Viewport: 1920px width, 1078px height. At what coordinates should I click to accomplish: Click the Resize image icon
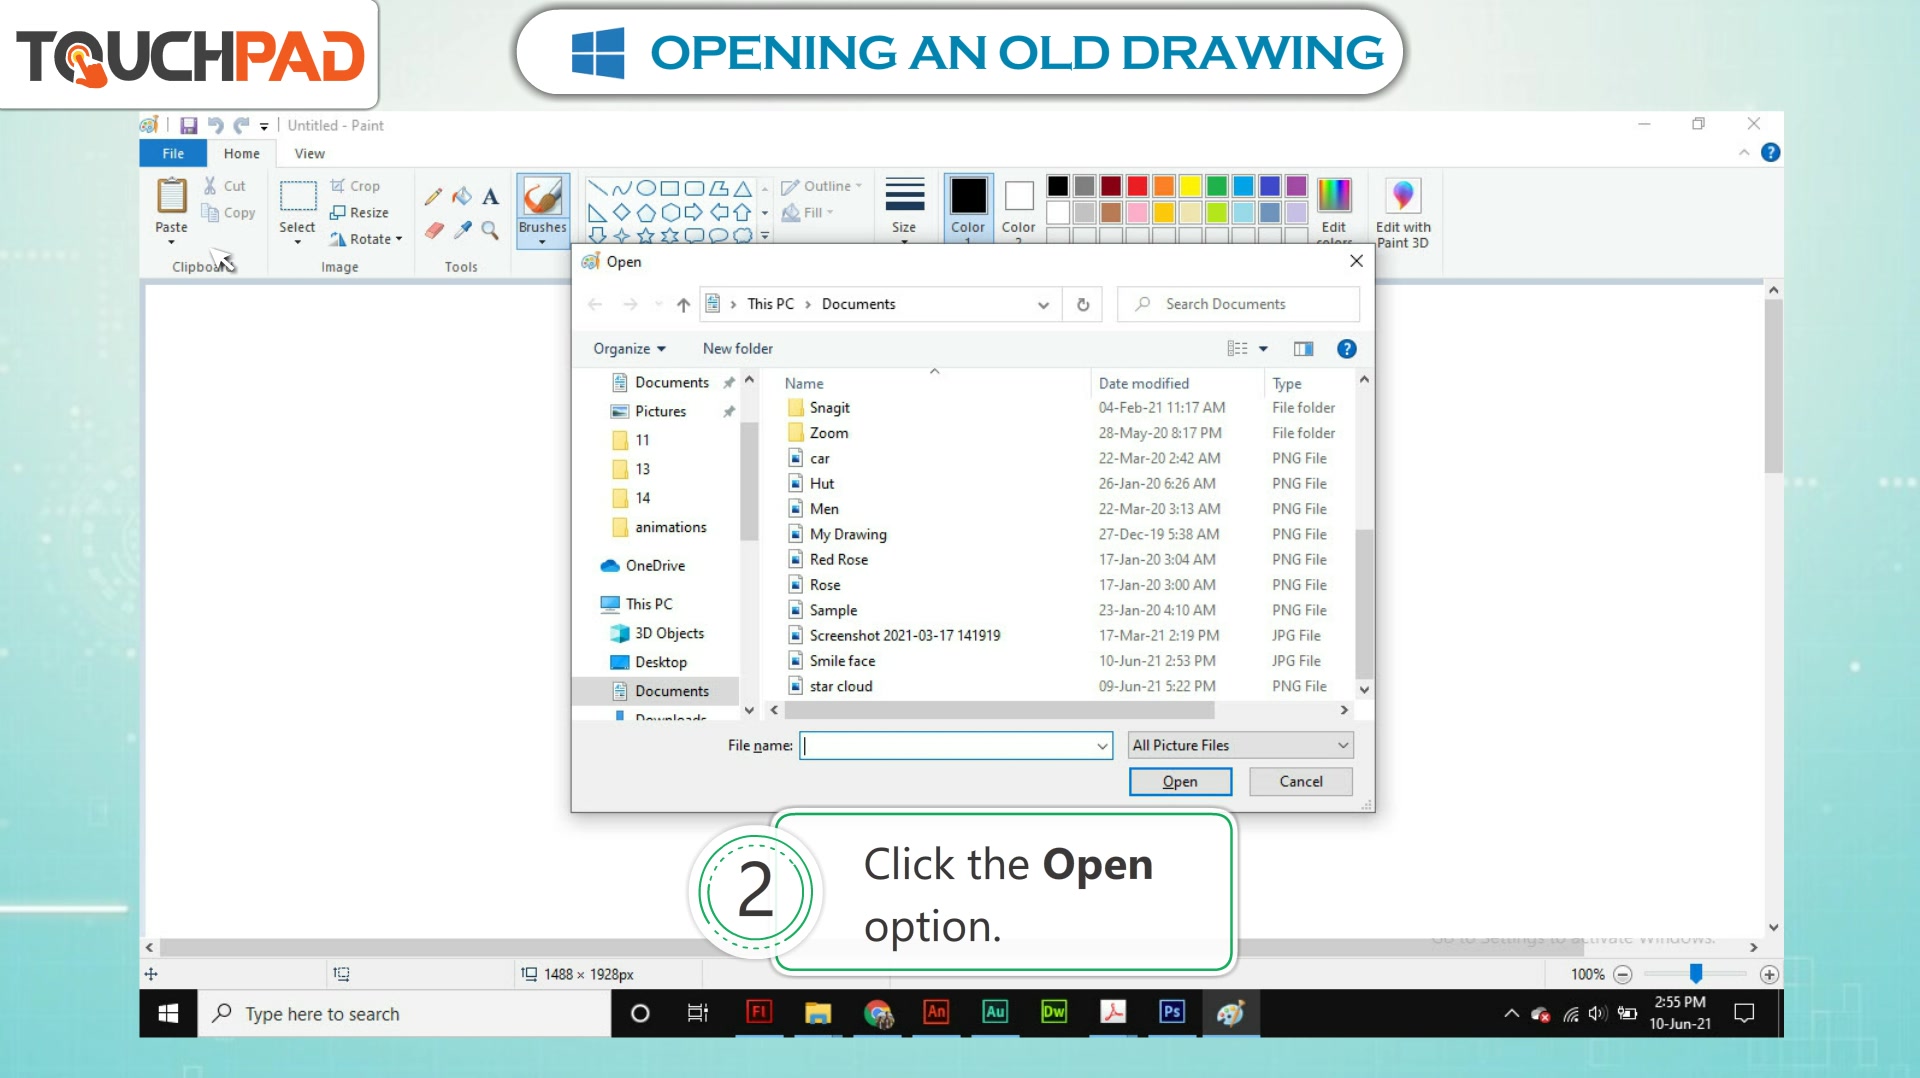point(338,212)
